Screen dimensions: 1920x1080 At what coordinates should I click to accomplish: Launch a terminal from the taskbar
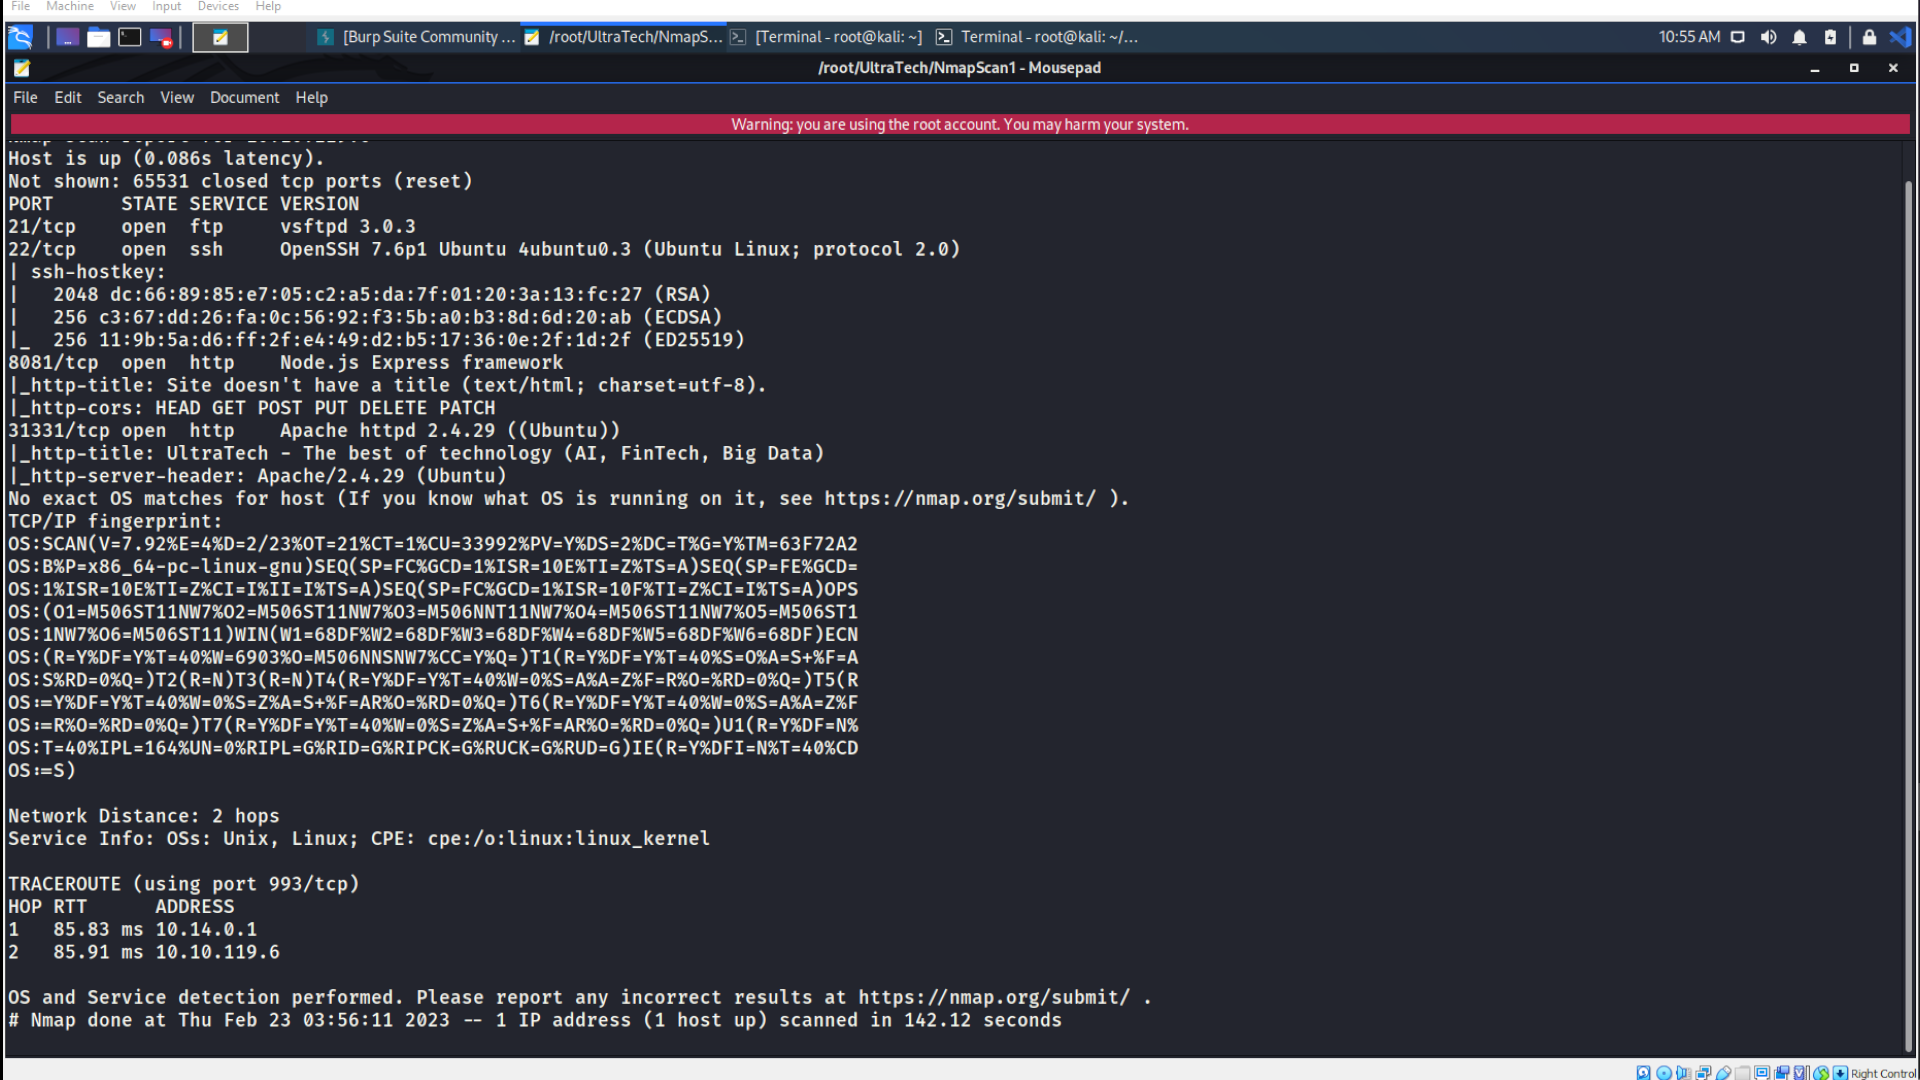click(x=130, y=37)
